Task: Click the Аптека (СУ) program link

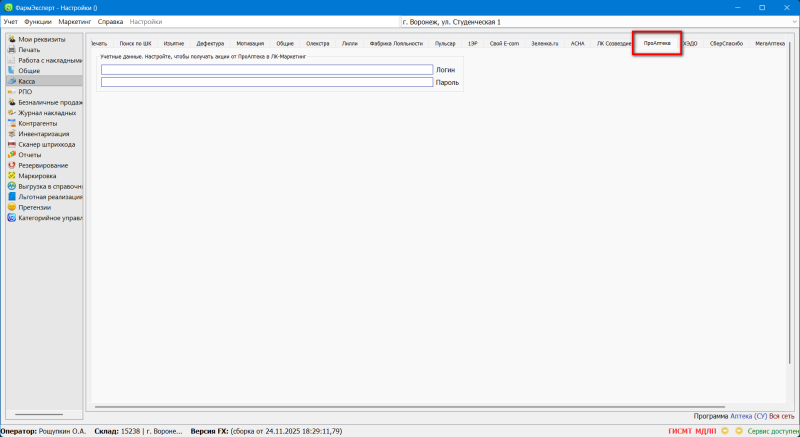Action: [748, 416]
